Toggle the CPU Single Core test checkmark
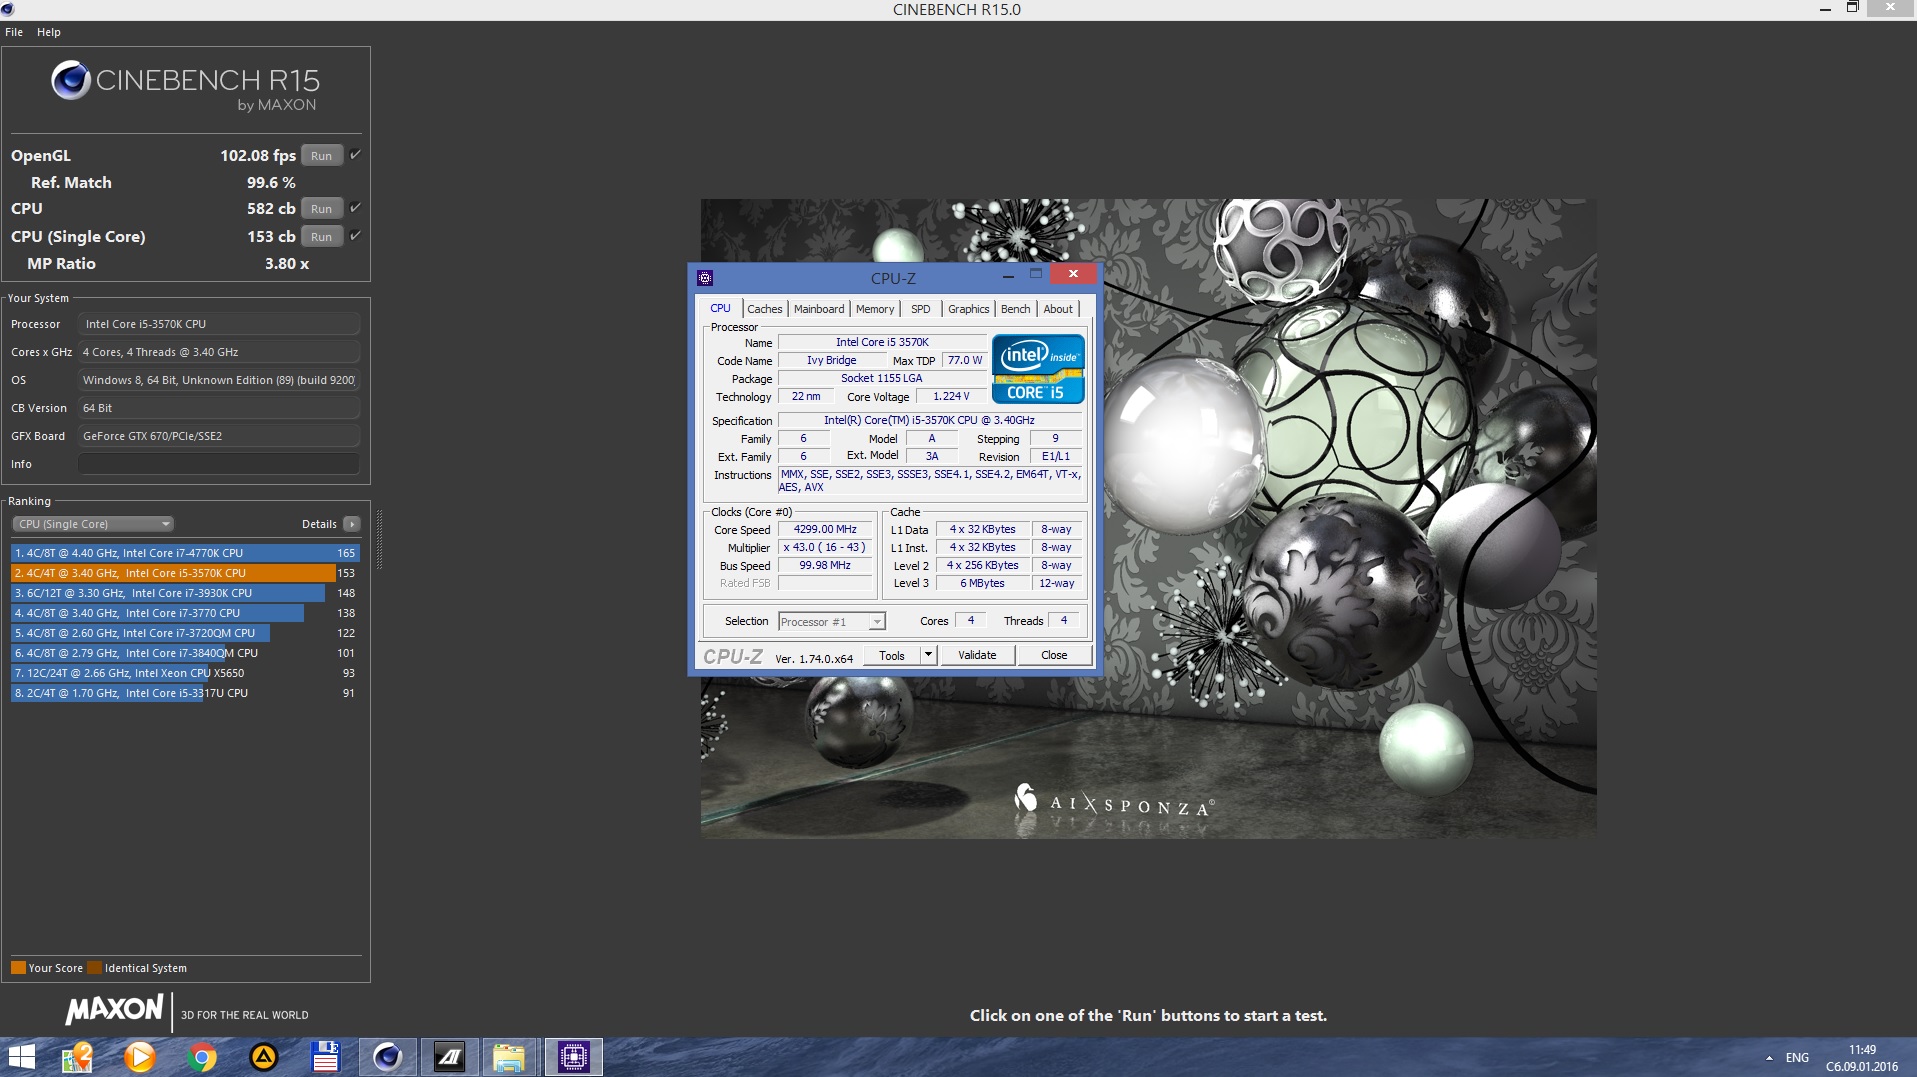This screenshot has height=1077, width=1917. coord(355,236)
